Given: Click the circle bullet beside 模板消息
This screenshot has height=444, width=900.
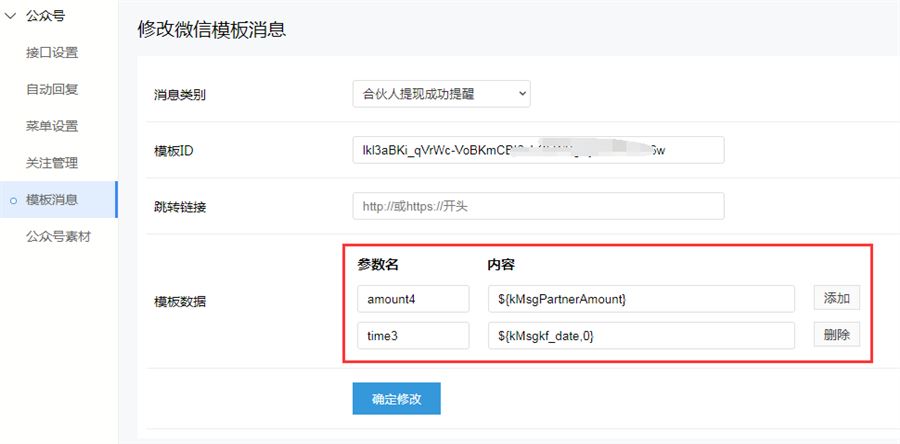Looking at the screenshot, I should [13, 200].
